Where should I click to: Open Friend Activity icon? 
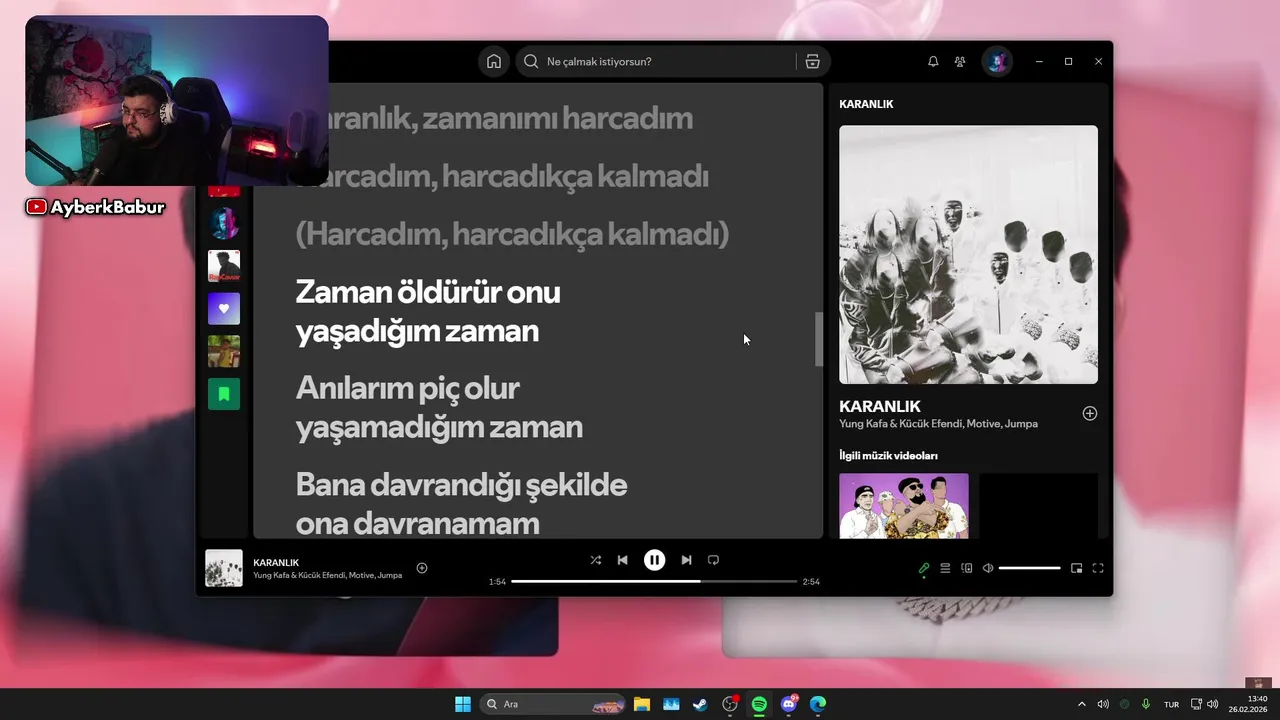pos(960,61)
